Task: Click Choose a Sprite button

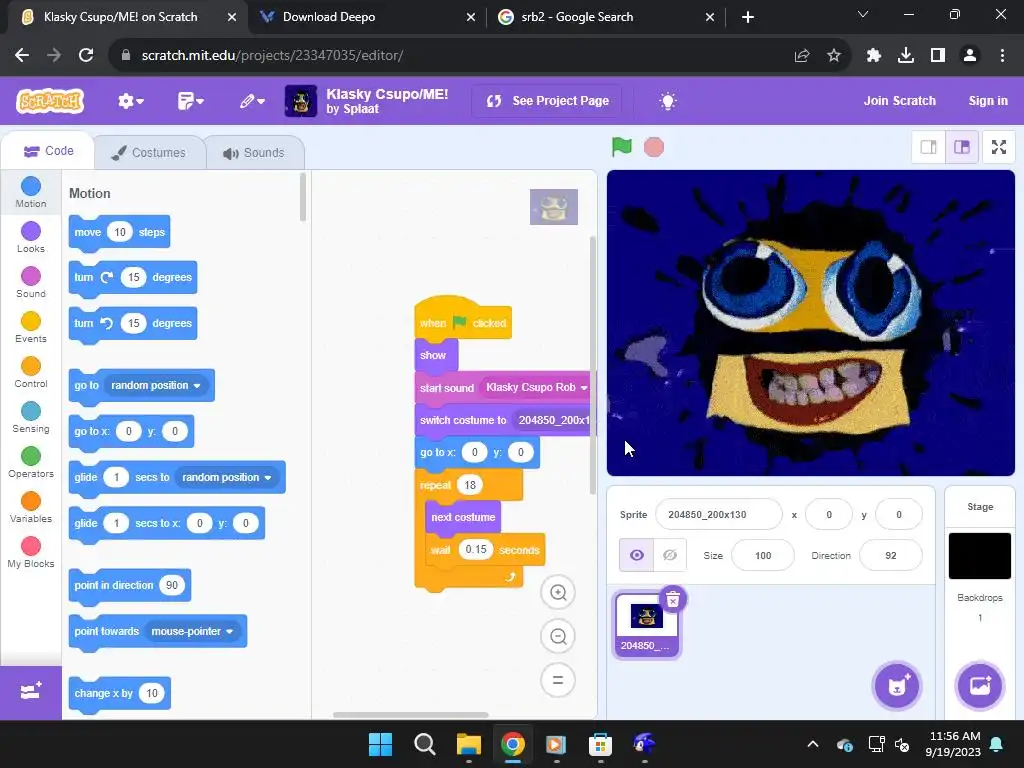Action: pyautogui.click(x=897, y=686)
